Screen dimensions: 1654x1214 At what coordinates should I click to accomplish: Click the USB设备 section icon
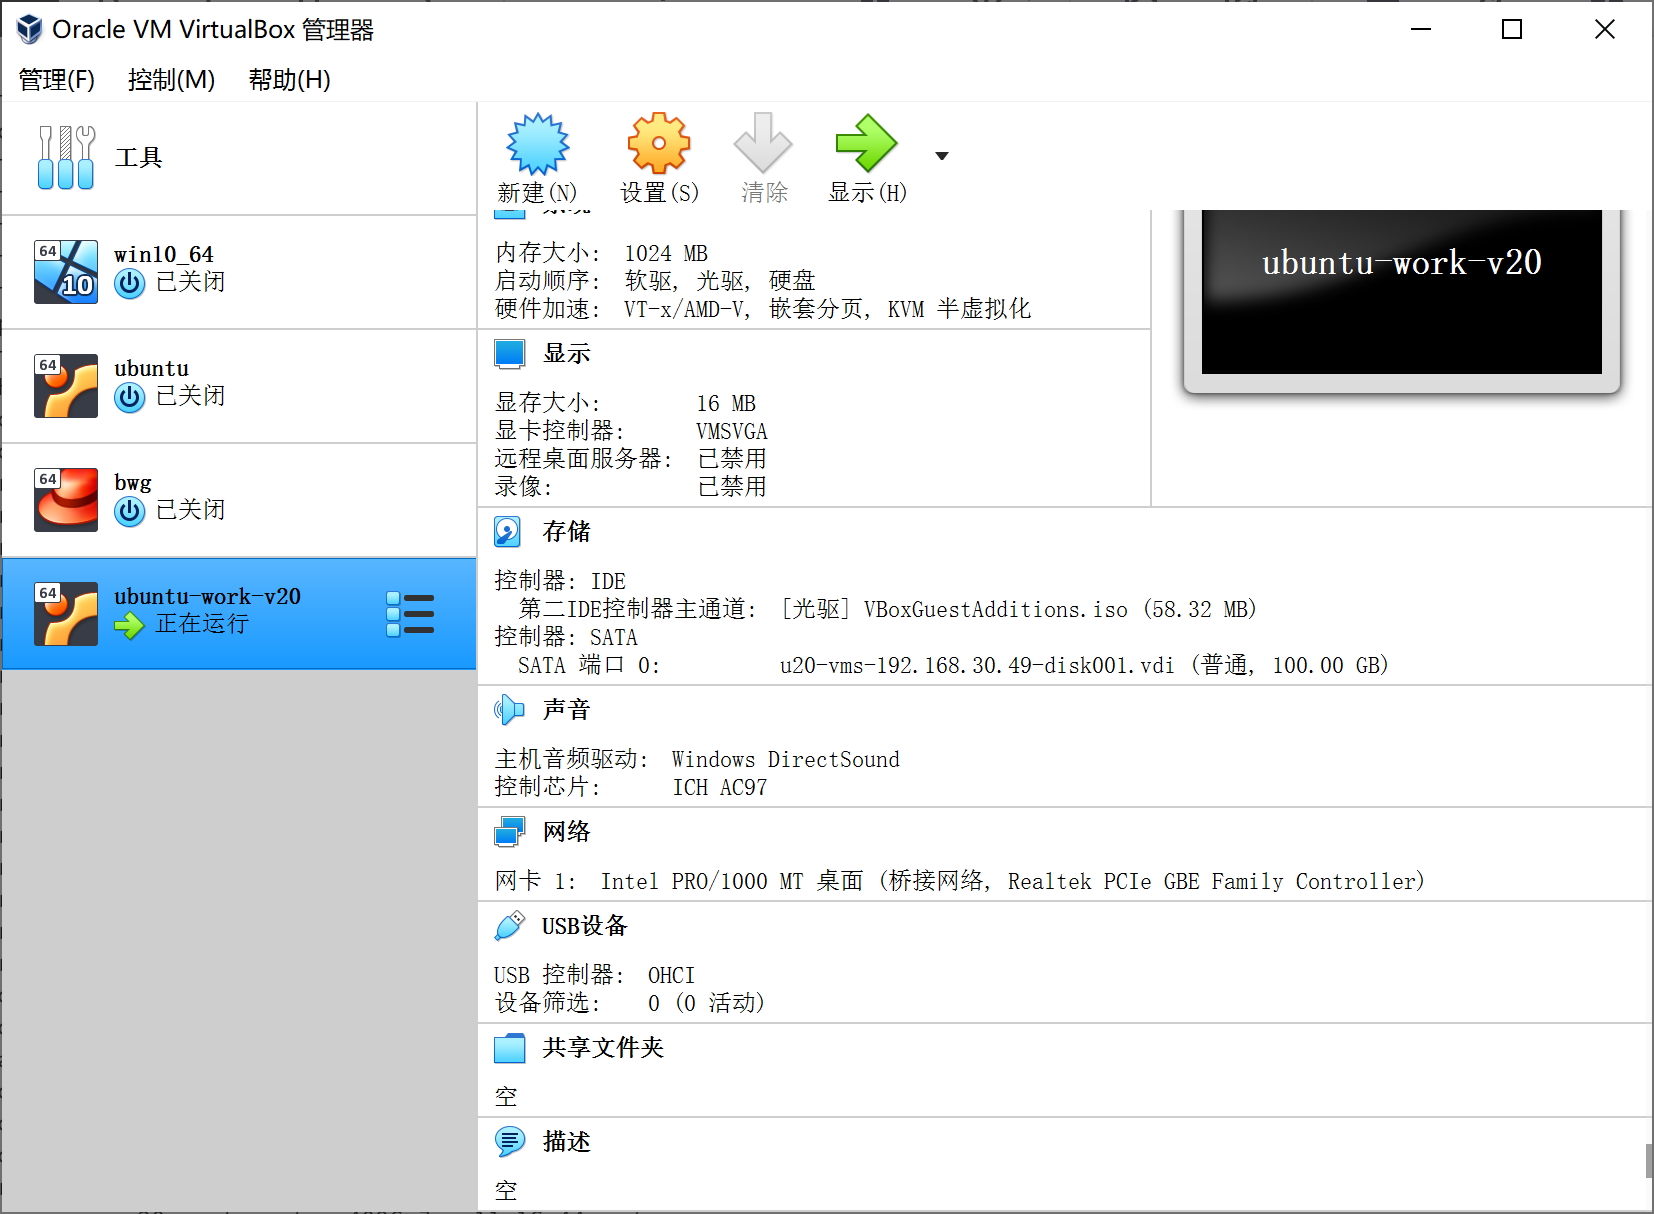pyautogui.click(x=510, y=925)
